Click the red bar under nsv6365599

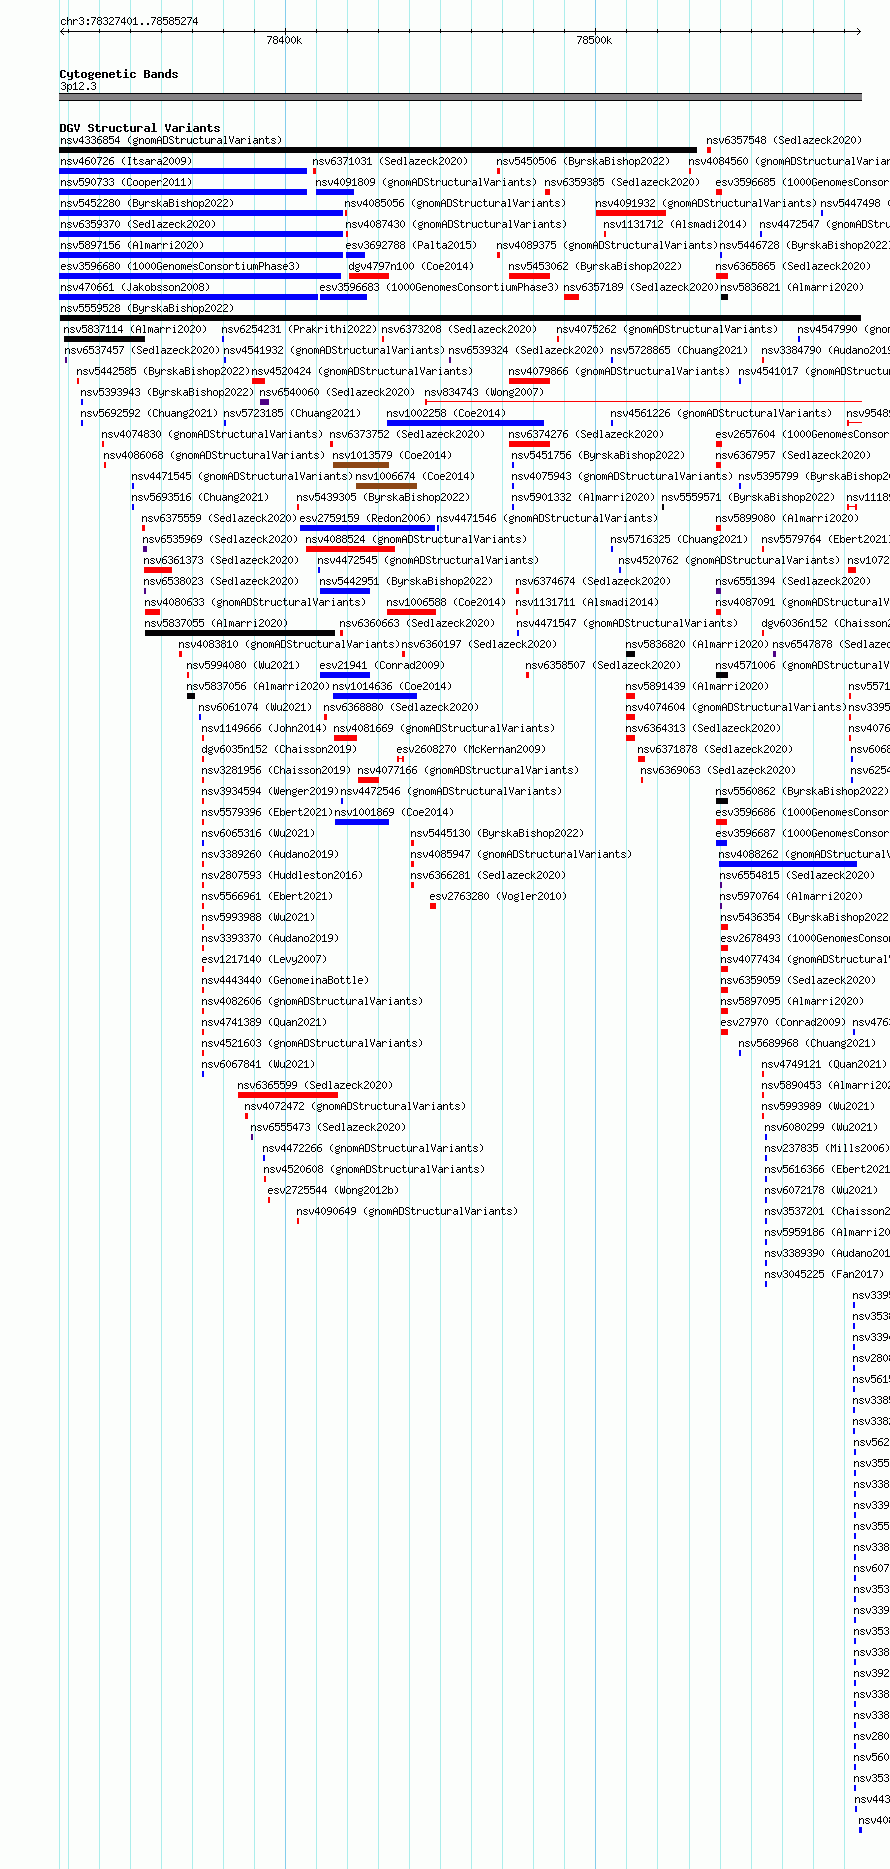pos(288,1095)
